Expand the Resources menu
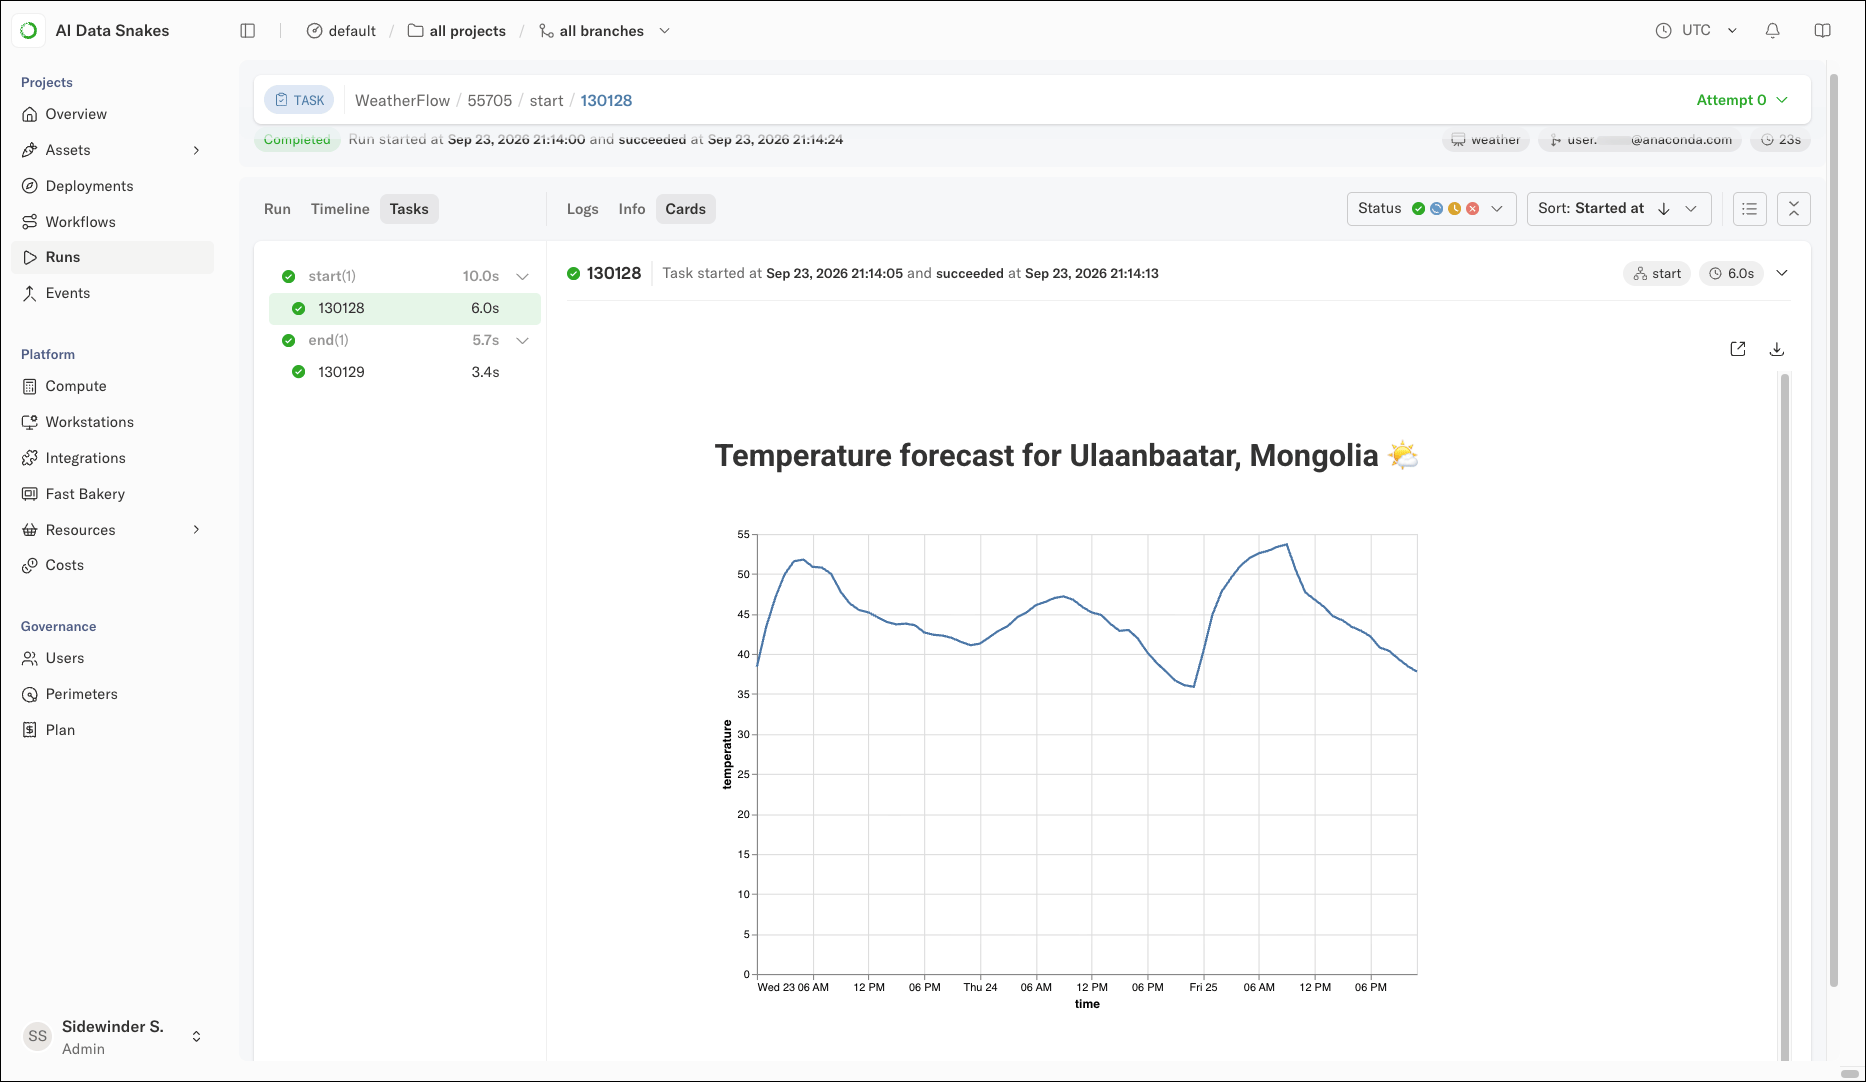 196,529
